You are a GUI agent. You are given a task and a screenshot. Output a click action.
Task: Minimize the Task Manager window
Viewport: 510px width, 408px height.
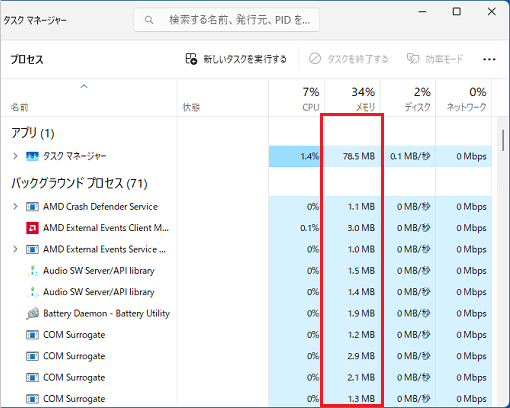coord(422,12)
